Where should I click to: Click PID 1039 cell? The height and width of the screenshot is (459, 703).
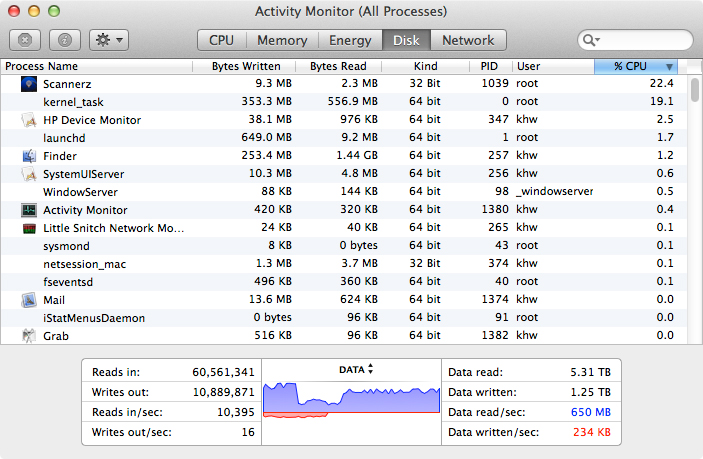point(495,83)
